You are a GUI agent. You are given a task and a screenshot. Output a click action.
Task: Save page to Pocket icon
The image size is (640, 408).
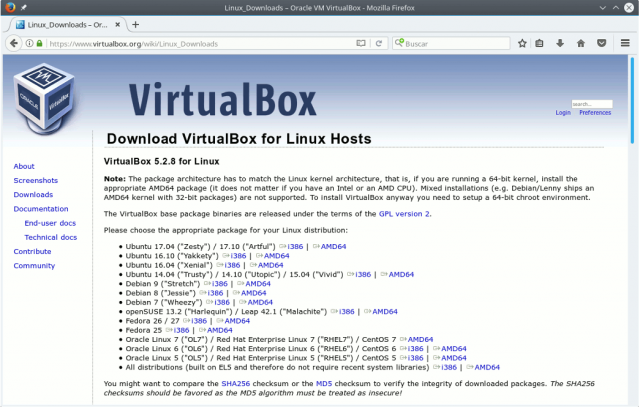pyautogui.click(x=602, y=43)
